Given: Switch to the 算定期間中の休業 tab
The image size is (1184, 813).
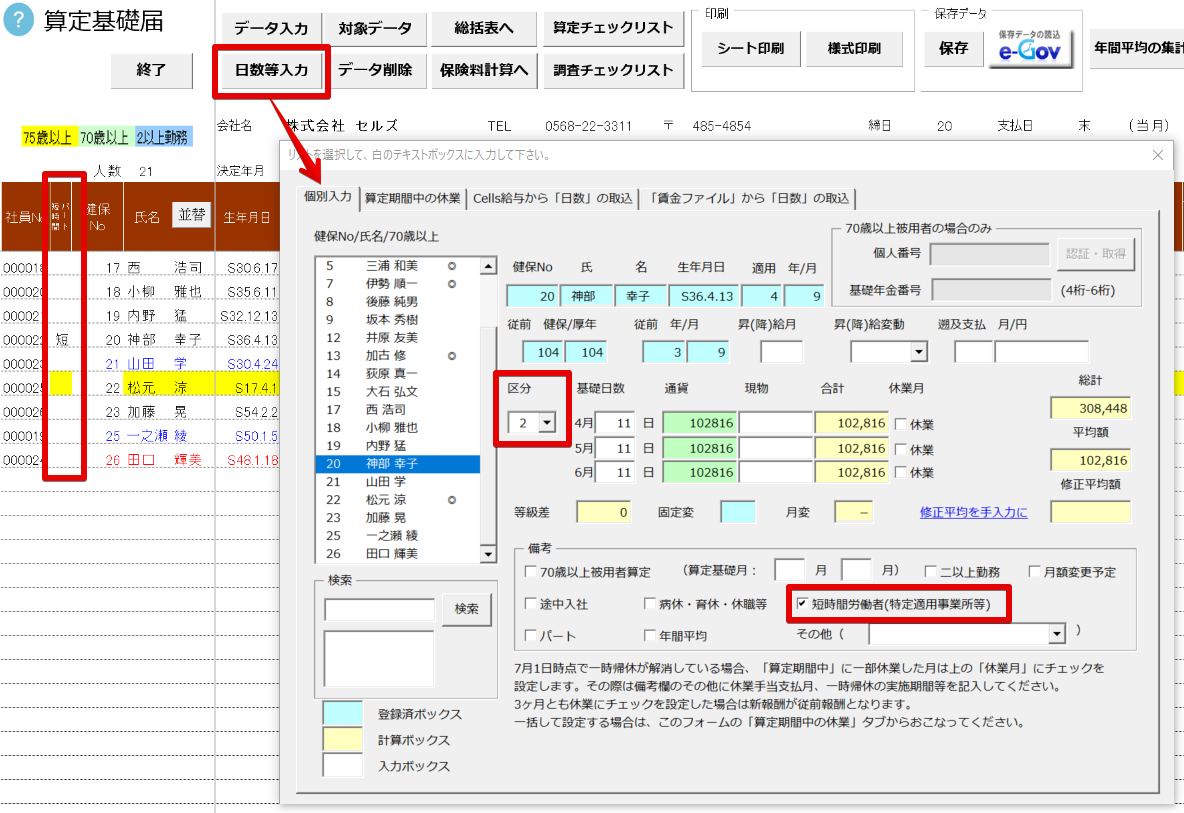Looking at the screenshot, I should [412, 199].
